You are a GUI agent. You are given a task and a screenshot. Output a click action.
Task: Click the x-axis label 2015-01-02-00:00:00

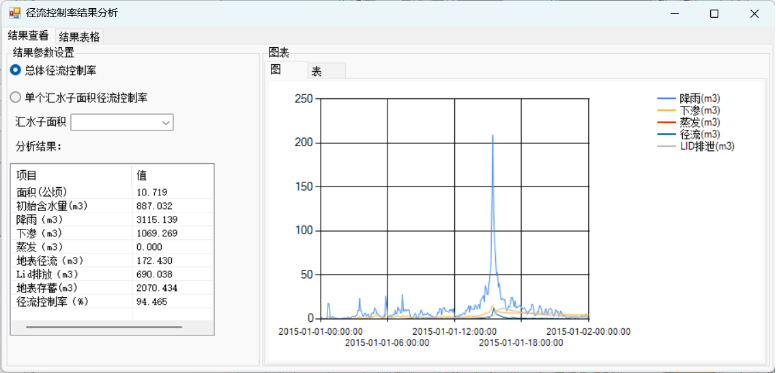click(588, 331)
